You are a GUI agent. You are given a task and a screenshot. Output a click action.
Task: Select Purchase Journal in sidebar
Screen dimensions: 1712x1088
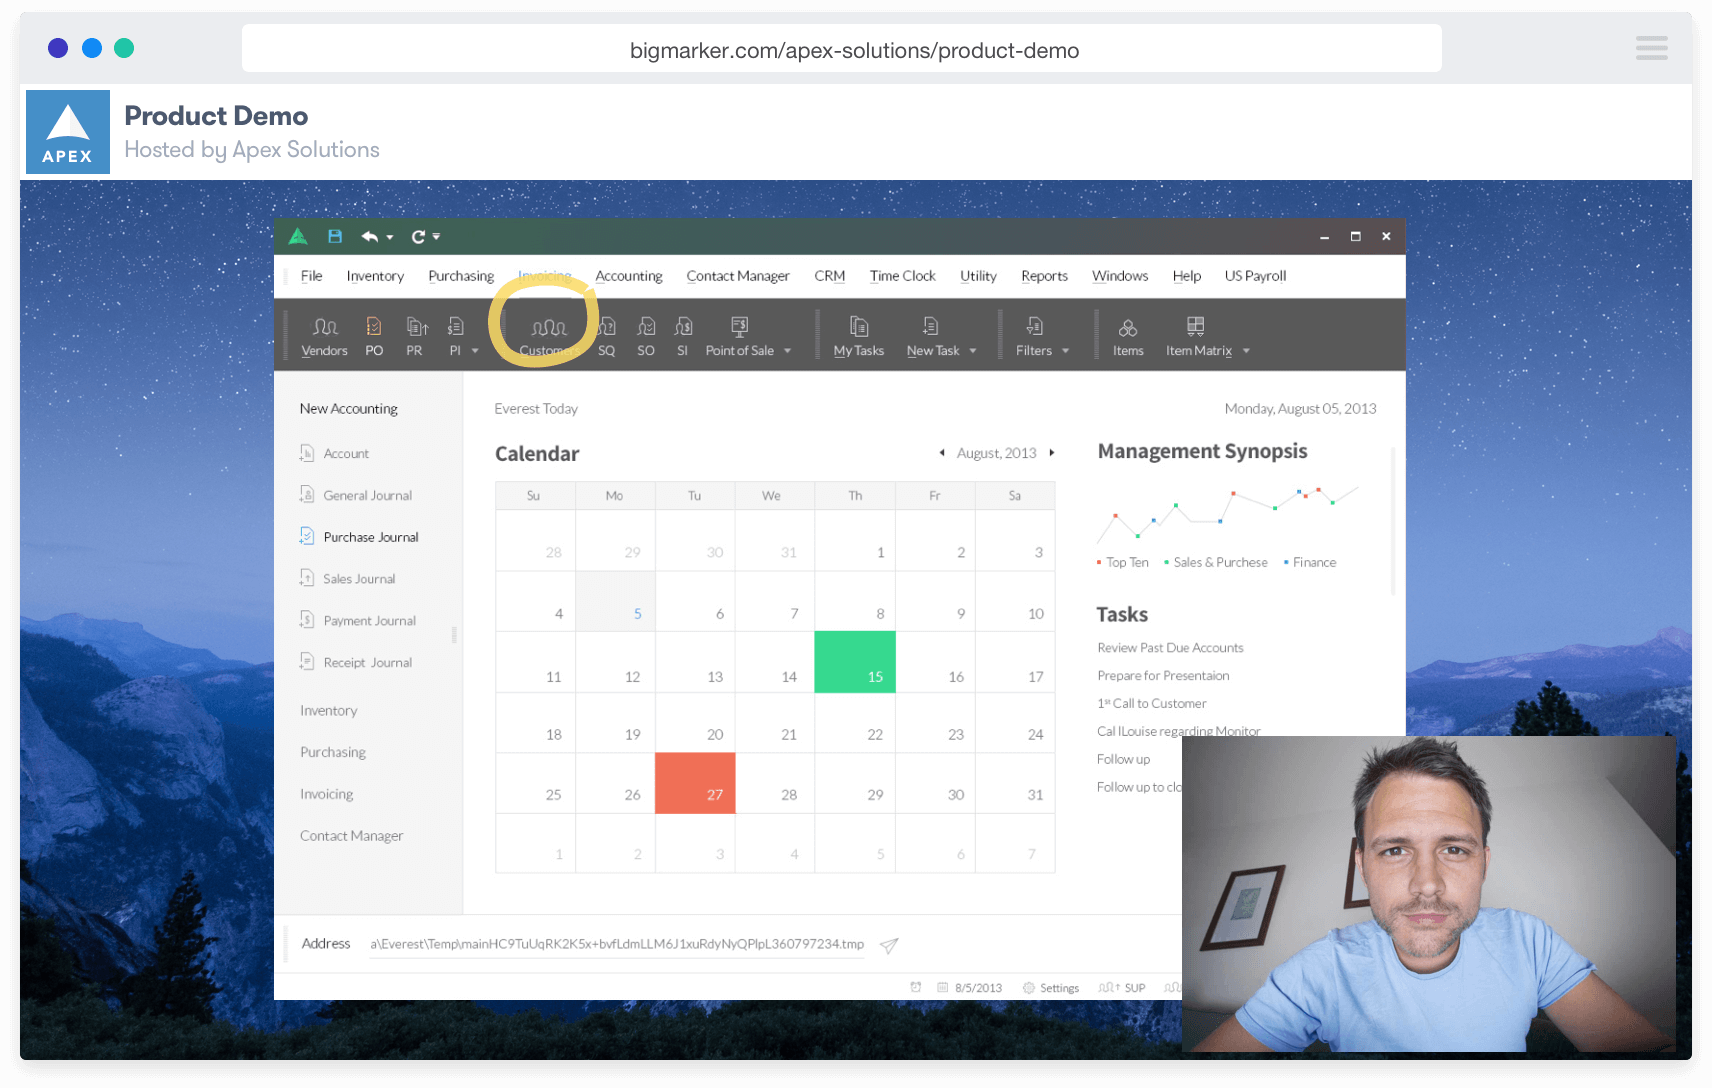pyautogui.click(x=370, y=537)
